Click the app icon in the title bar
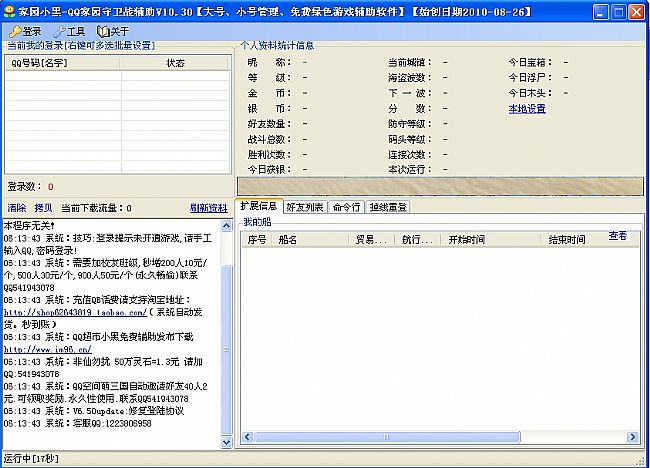The height and width of the screenshot is (468, 650). [x=9, y=12]
